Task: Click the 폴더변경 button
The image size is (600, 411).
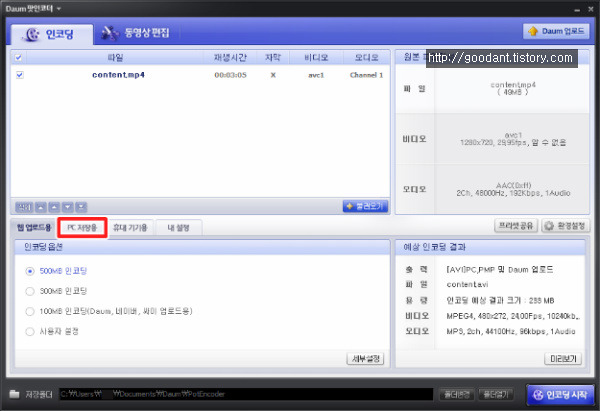Action: pos(457,394)
